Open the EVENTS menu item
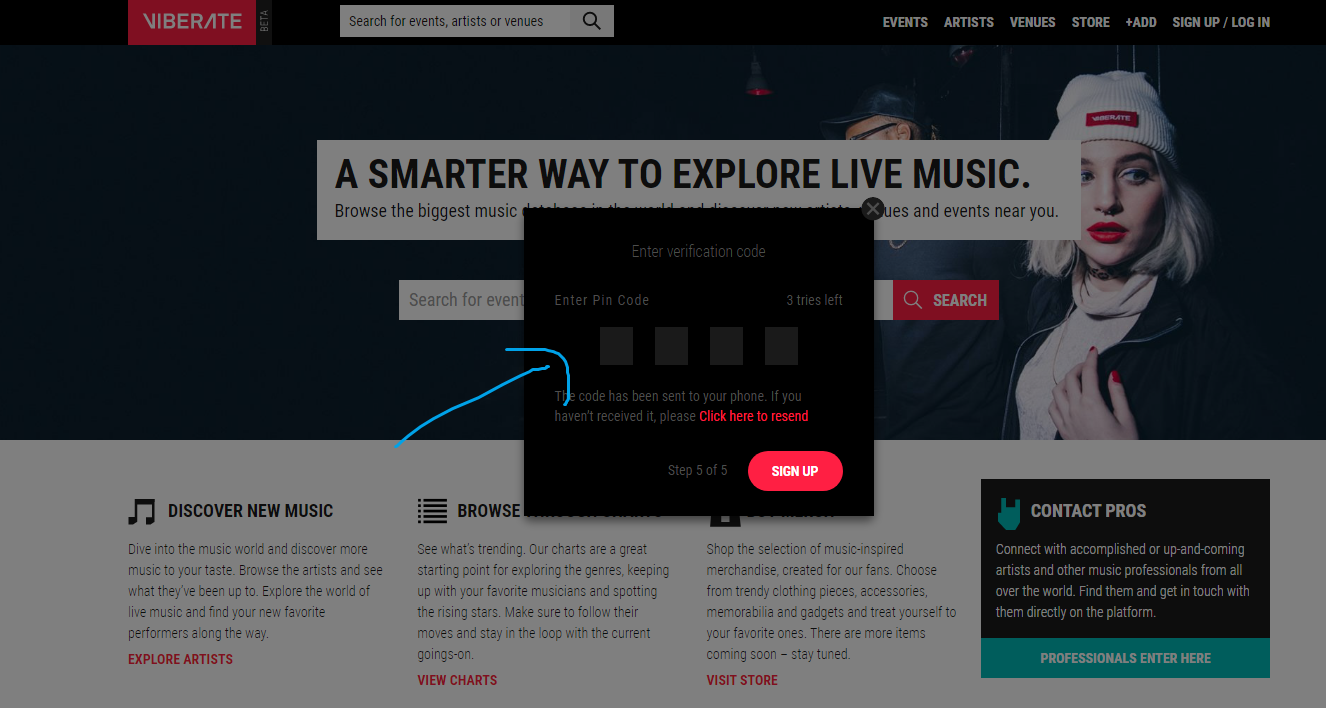This screenshot has height=708, width=1326. (905, 22)
